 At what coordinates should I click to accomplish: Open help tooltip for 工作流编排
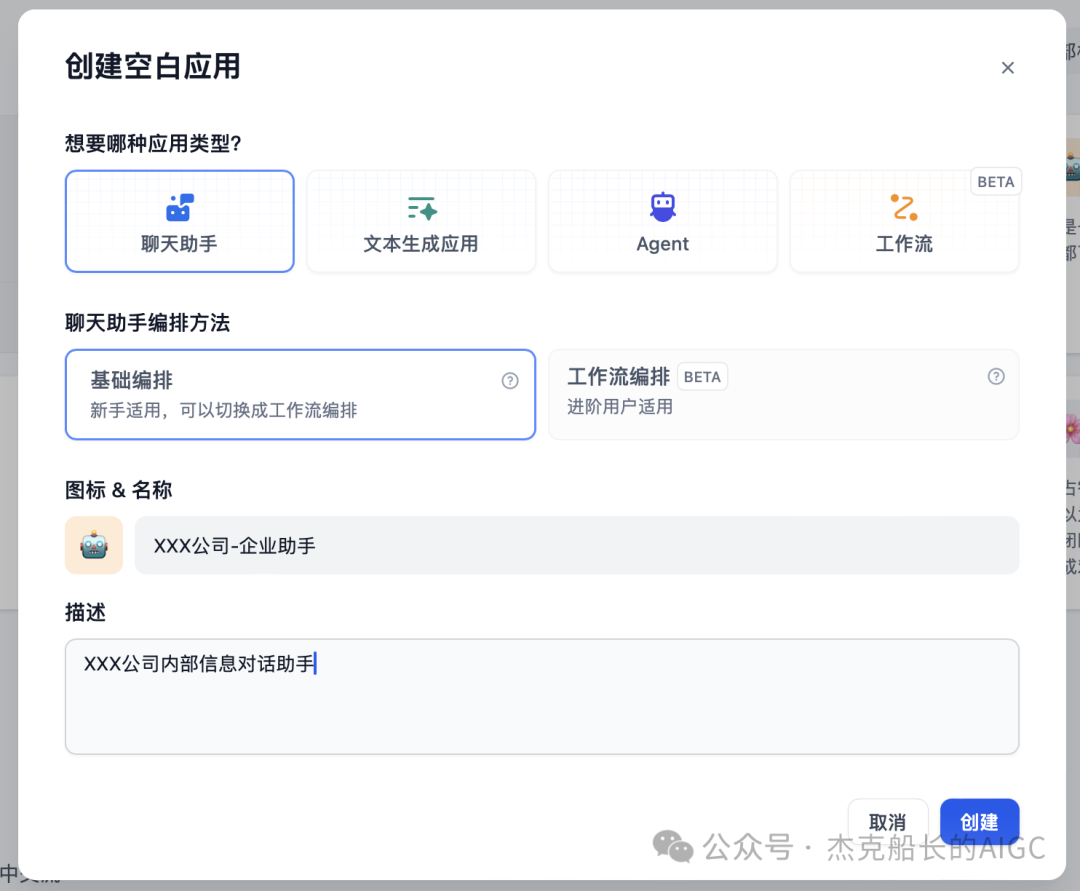996,377
